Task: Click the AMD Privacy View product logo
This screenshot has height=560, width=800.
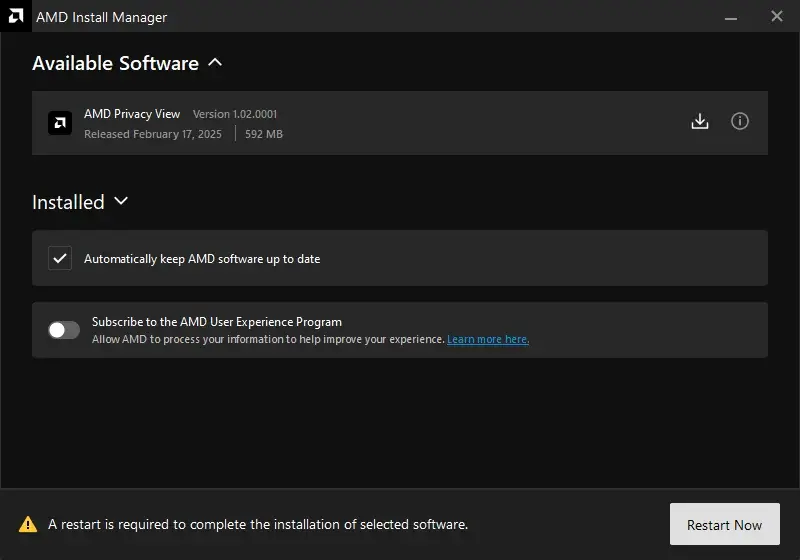Action: pyautogui.click(x=60, y=123)
